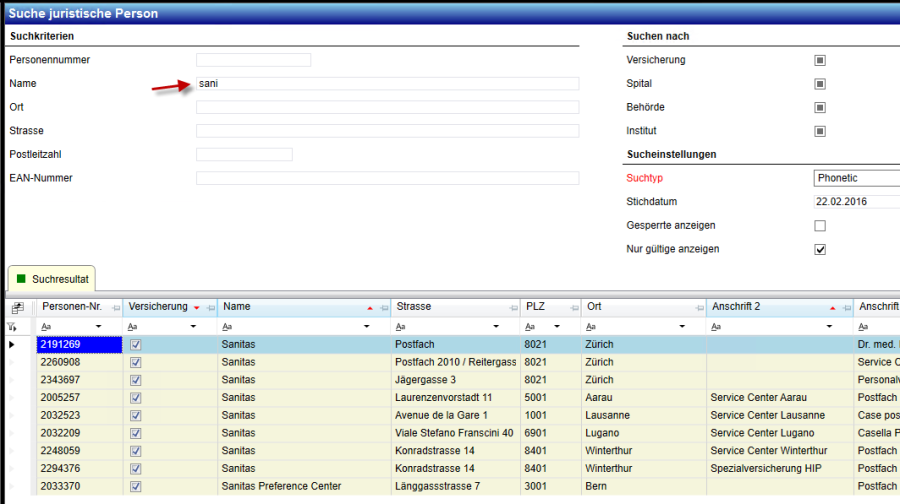Click the Name search field containing sani
The height and width of the screenshot is (504, 900).
(387, 84)
